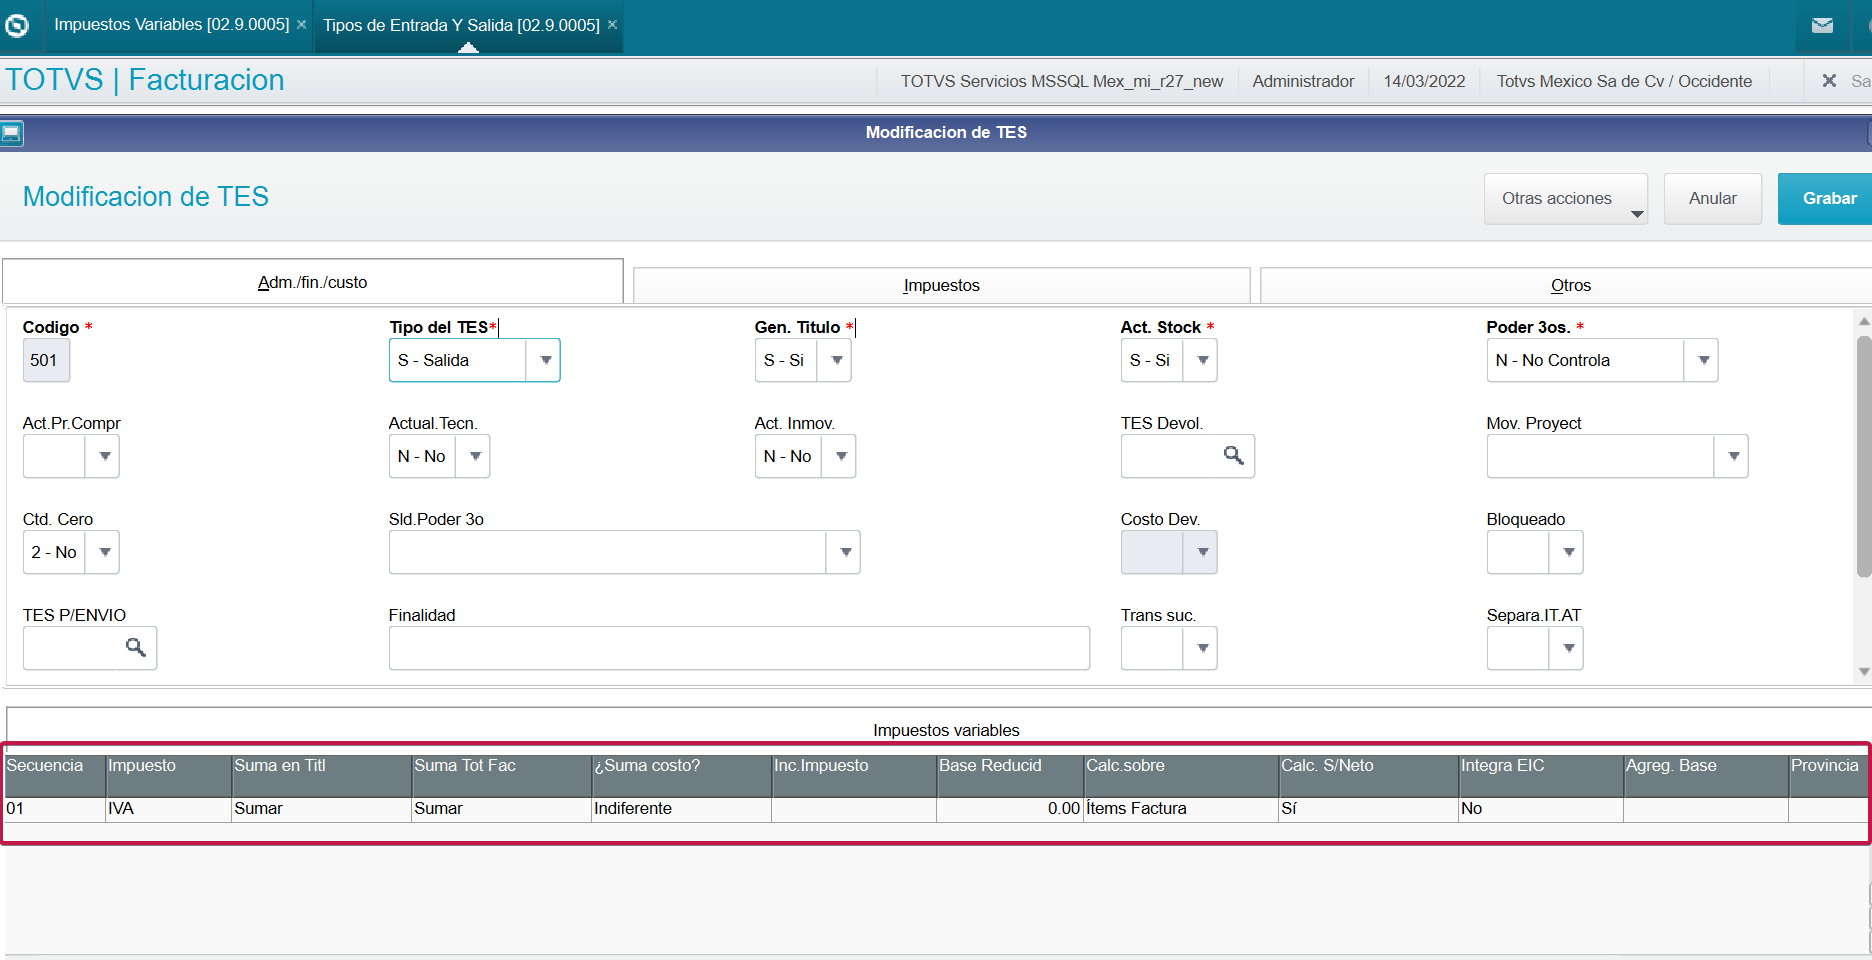
Task: Select Tipos de Entrada Y Salida tab
Action: tap(461, 25)
